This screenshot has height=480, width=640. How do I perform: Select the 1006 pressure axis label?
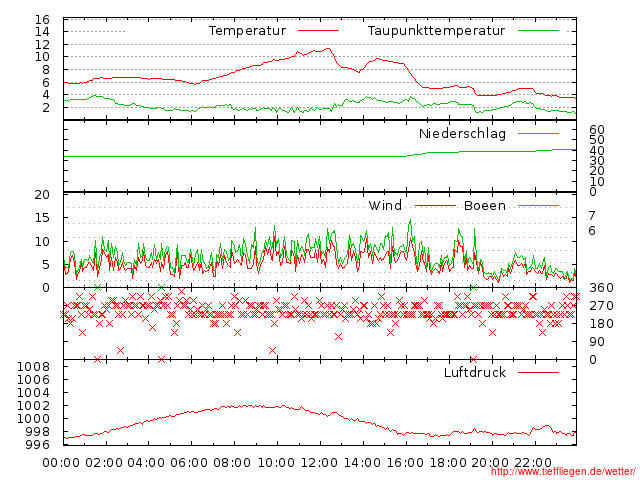tap(33, 380)
